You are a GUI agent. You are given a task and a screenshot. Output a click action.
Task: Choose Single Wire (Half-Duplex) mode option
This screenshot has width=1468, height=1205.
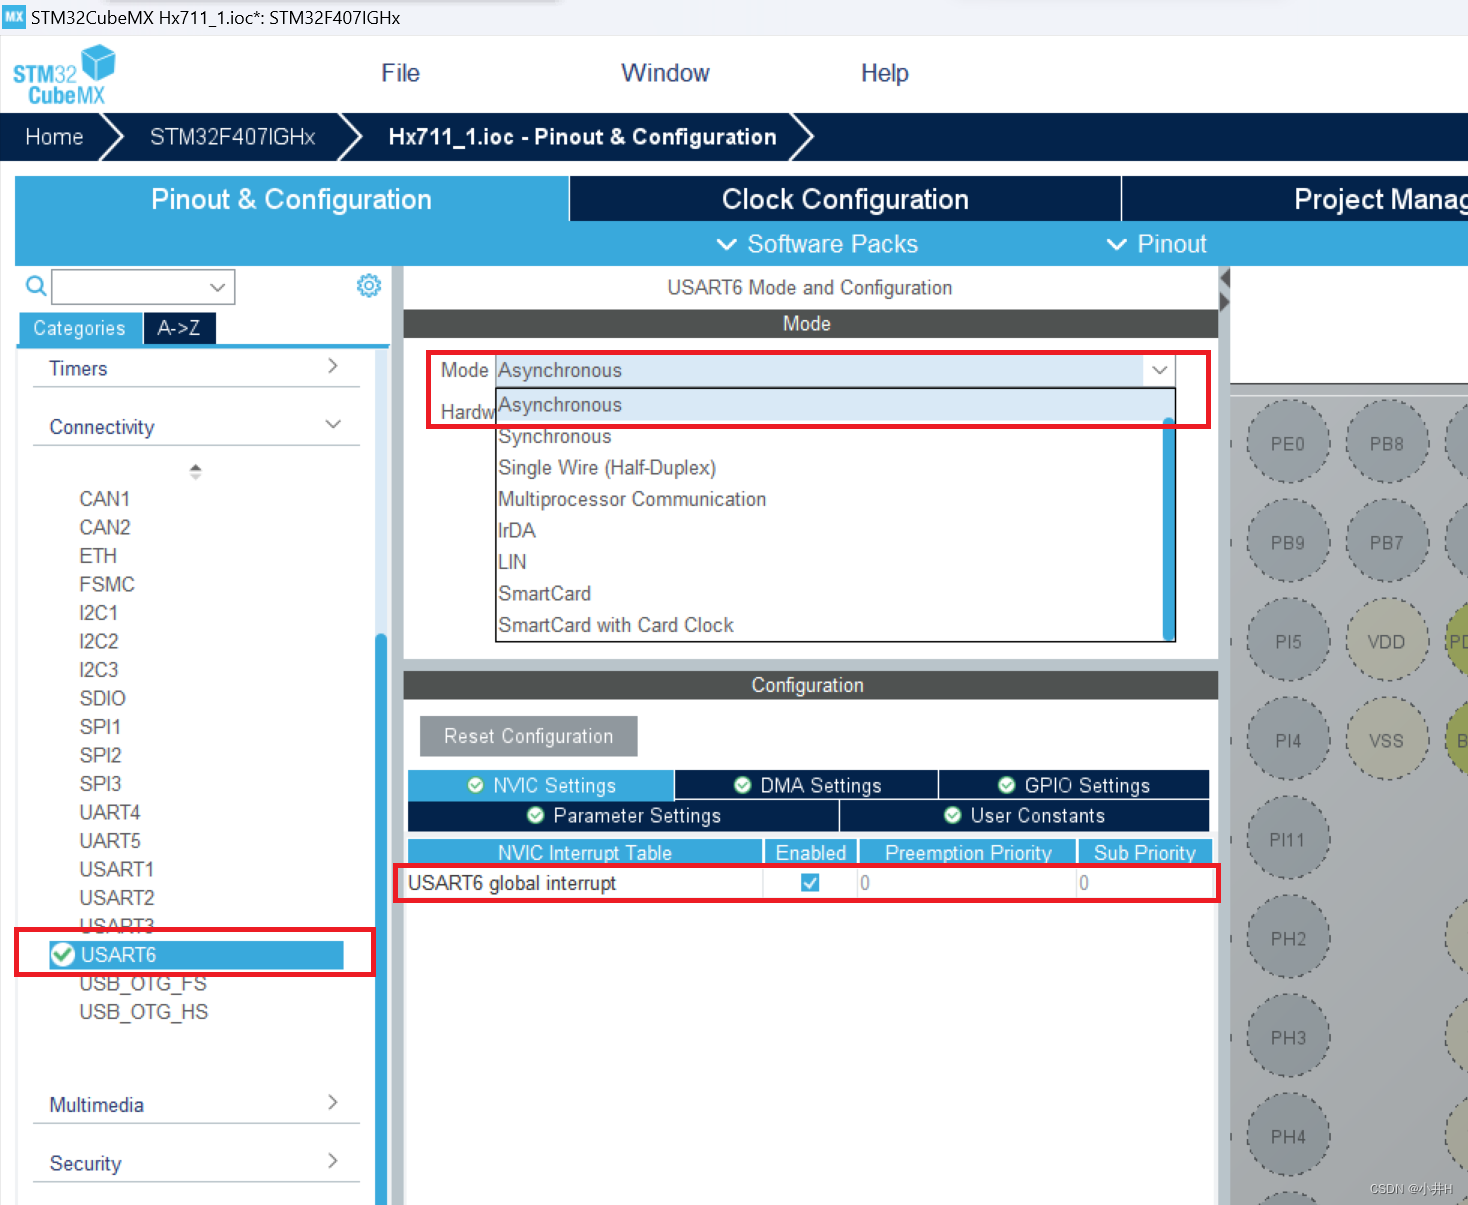click(830, 468)
